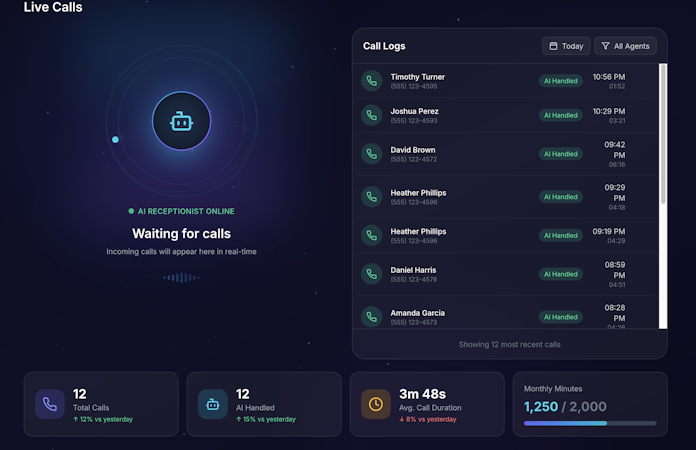The image size is (696, 450).
Task: Click the phone icon beside Daniel Harris
Action: coord(372,274)
